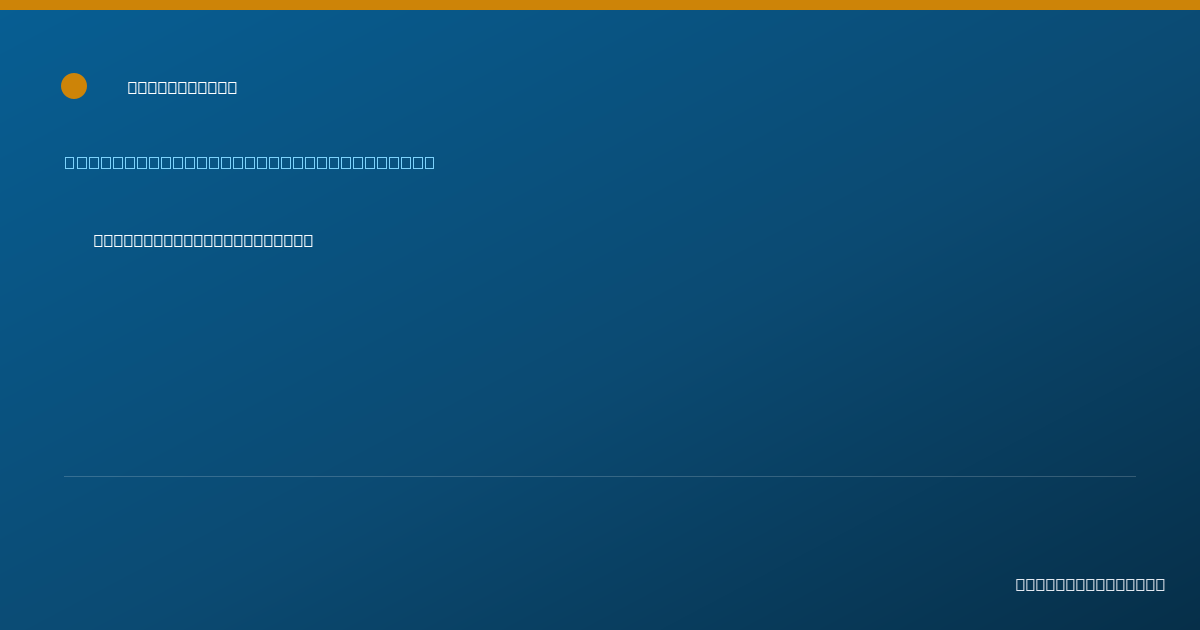Click the indented white subtitle text line
Image resolution: width=1200 pixels, height=630 pixels.
203,240
